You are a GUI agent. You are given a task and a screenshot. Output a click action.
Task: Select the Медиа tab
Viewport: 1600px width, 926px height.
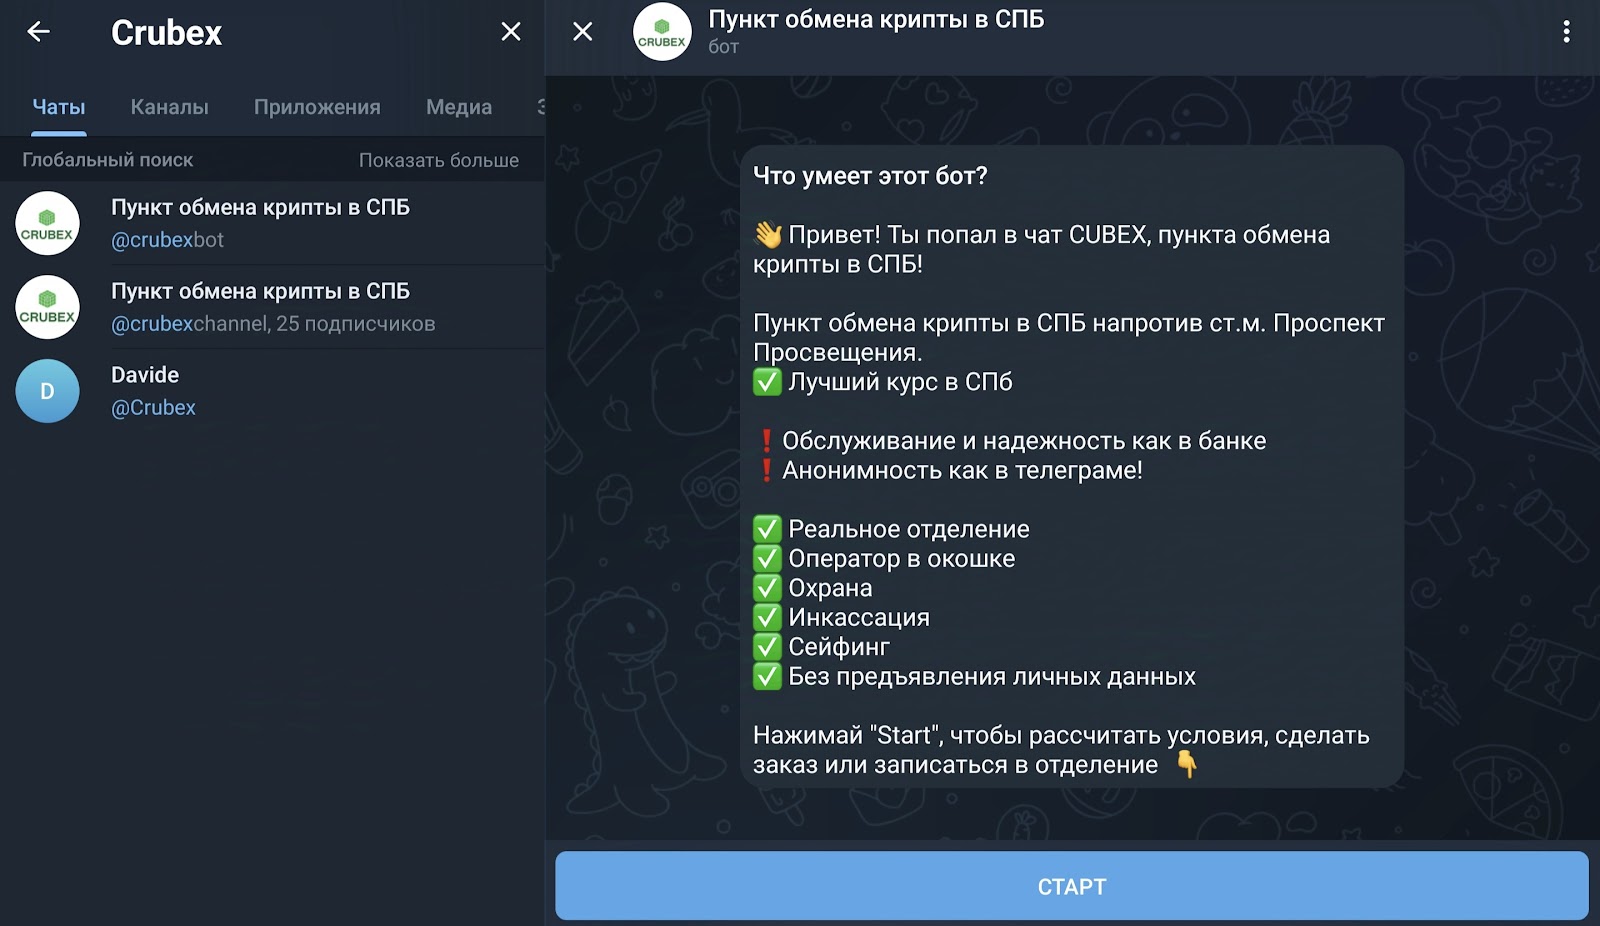point(458,106)
